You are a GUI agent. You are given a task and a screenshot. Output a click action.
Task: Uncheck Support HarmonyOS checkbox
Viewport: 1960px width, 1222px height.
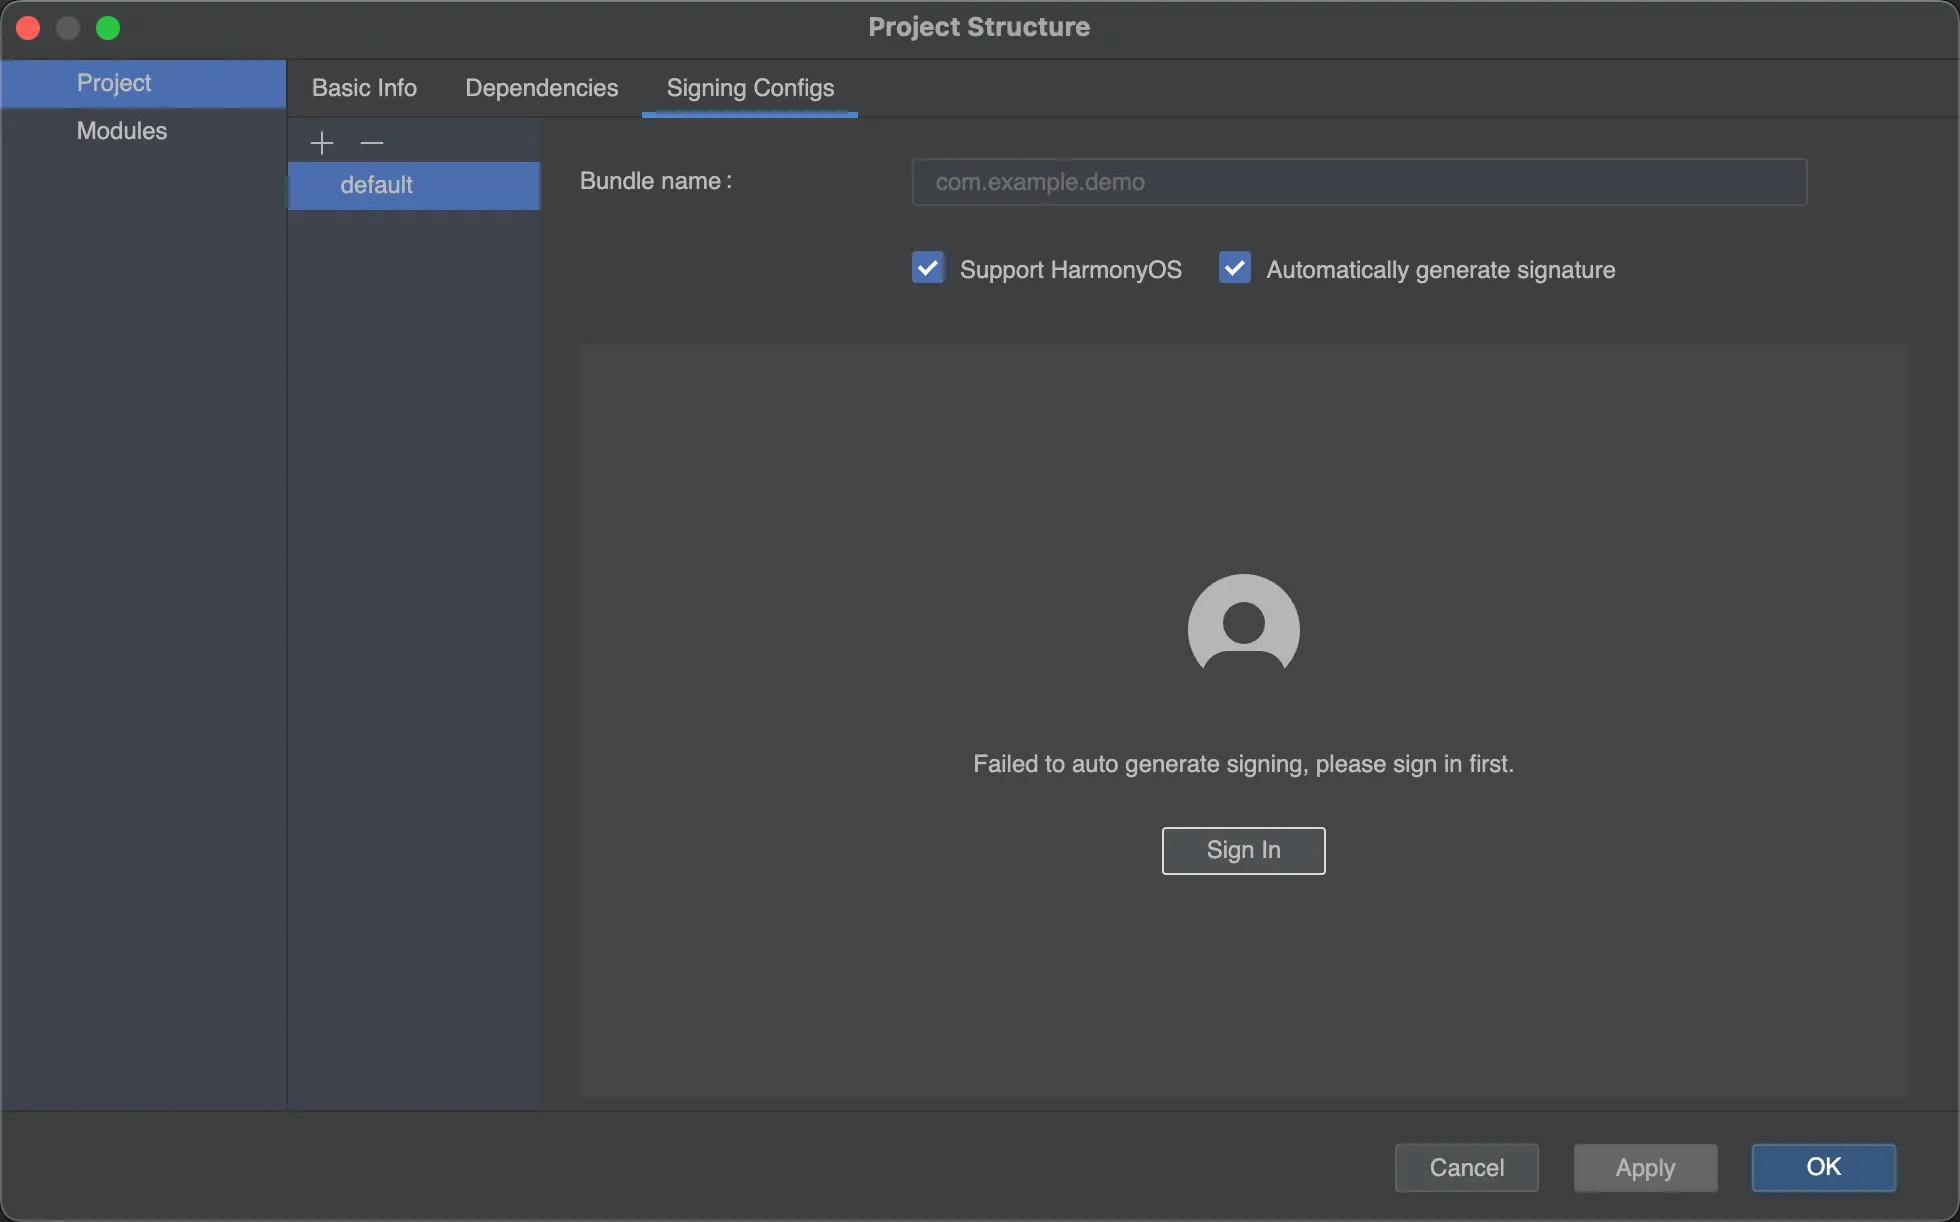coord(928,268)
